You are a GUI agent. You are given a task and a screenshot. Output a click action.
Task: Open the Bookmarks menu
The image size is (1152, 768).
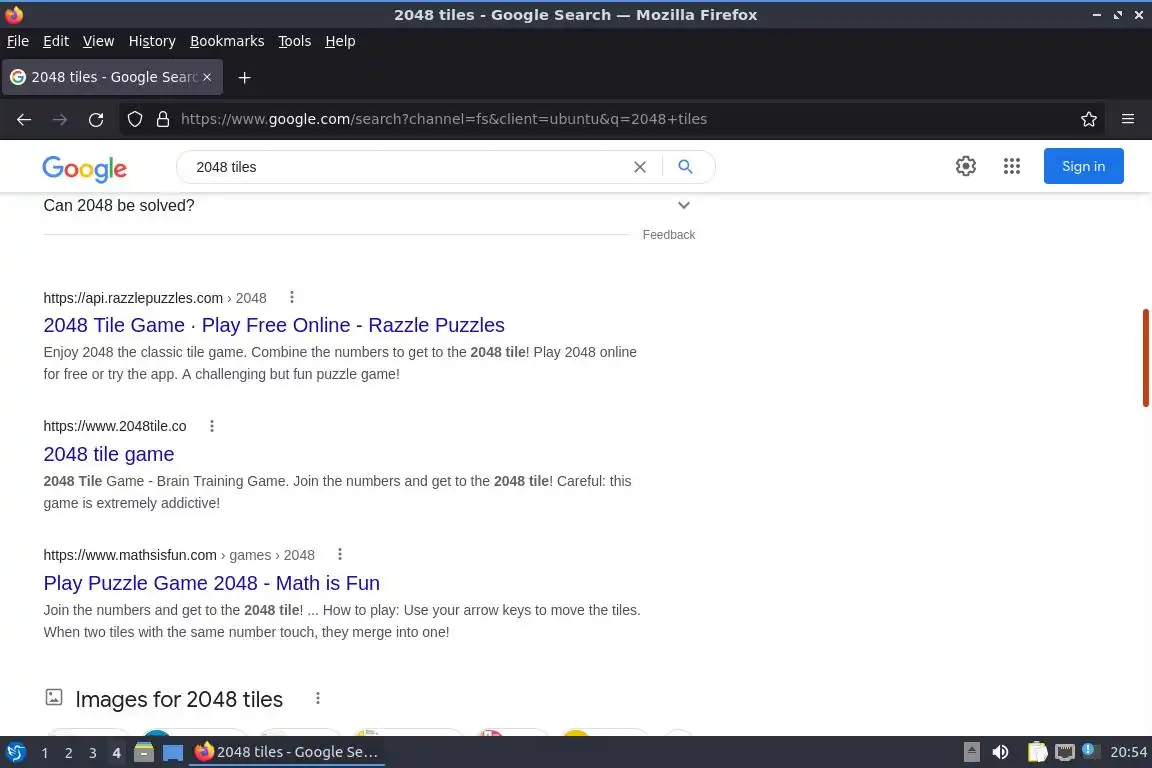(x=227, y=41)
